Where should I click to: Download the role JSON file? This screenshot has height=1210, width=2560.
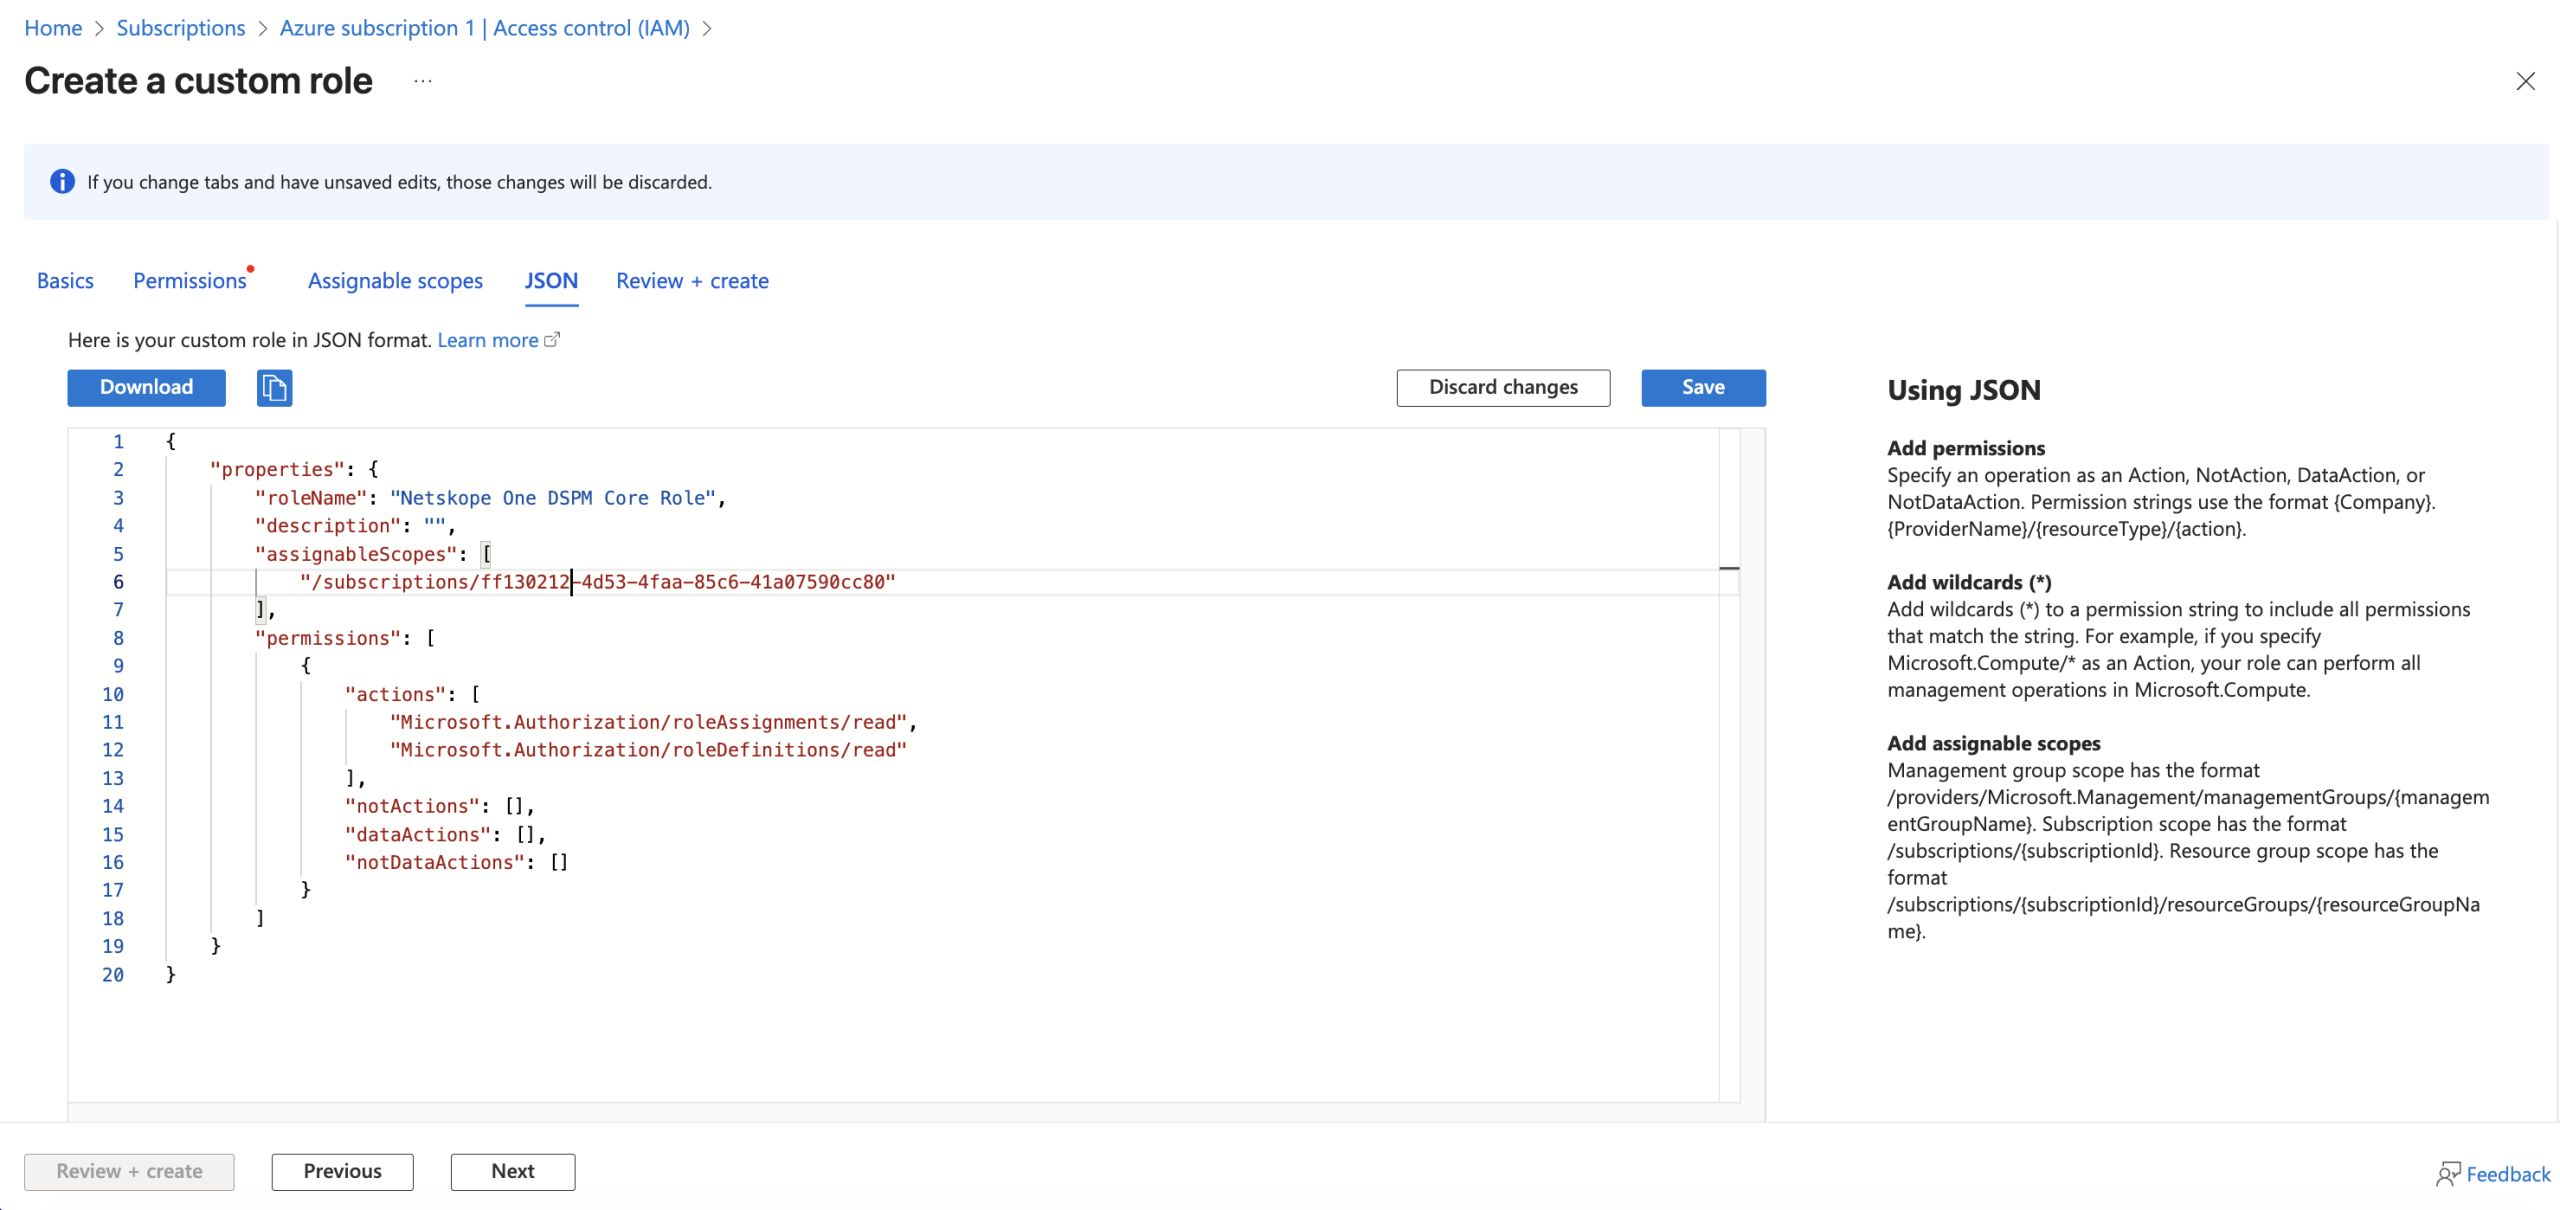click(146, 387)
